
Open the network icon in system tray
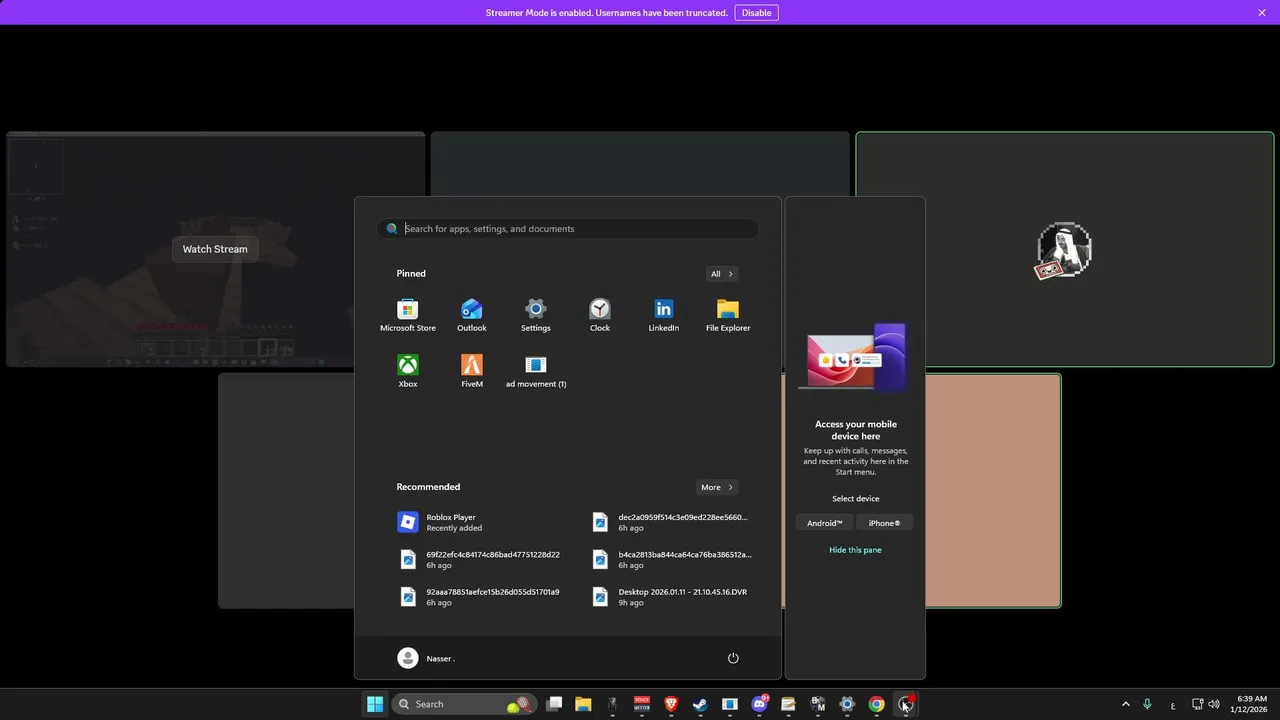pyautogui.click(x=1197, y=704)
